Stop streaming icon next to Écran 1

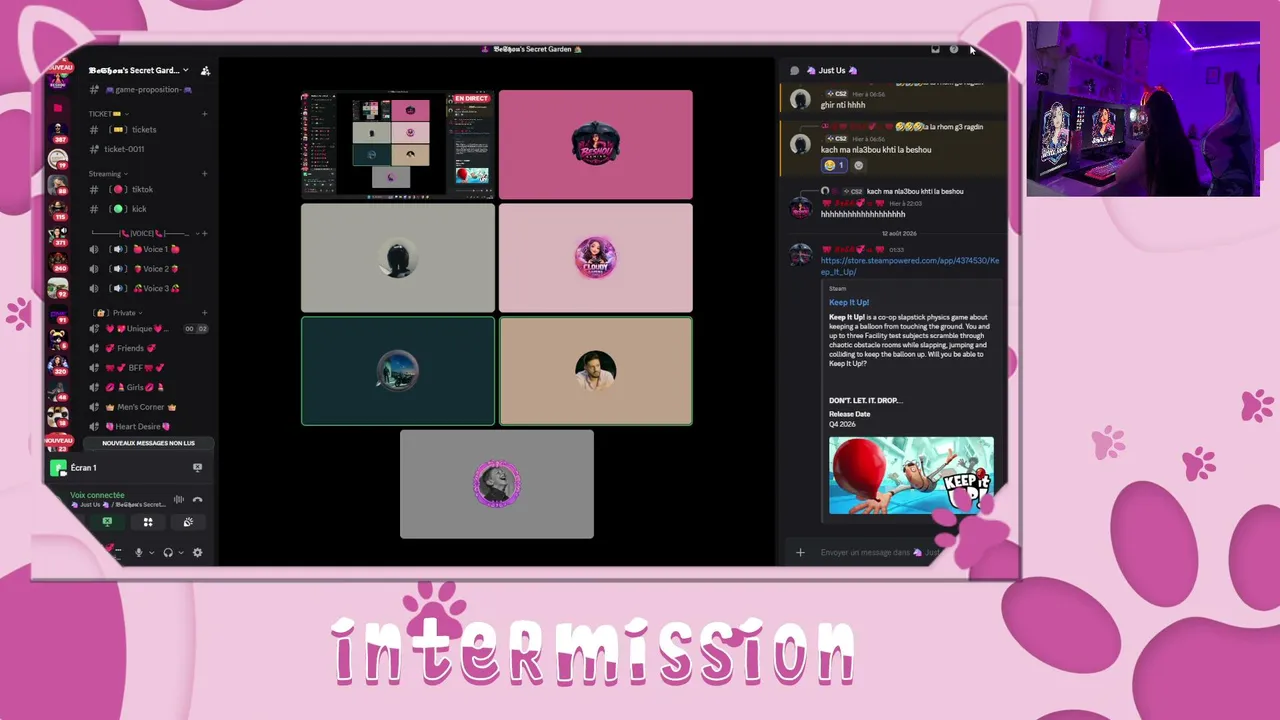click(x=197, y=467)
